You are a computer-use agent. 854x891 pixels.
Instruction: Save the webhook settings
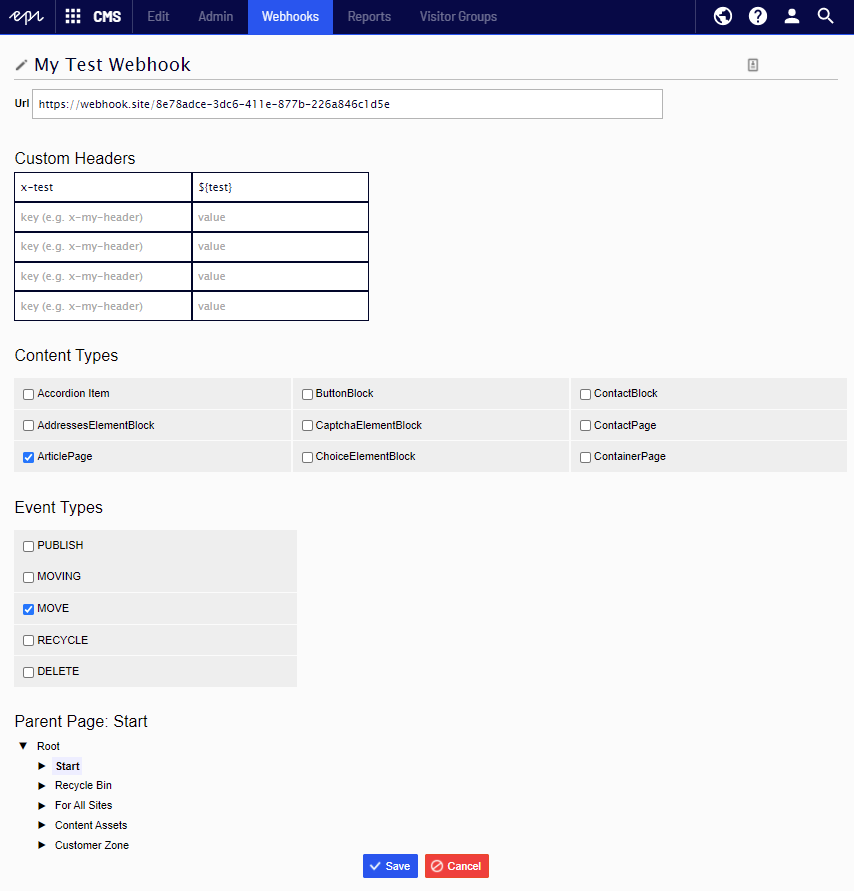390,866
